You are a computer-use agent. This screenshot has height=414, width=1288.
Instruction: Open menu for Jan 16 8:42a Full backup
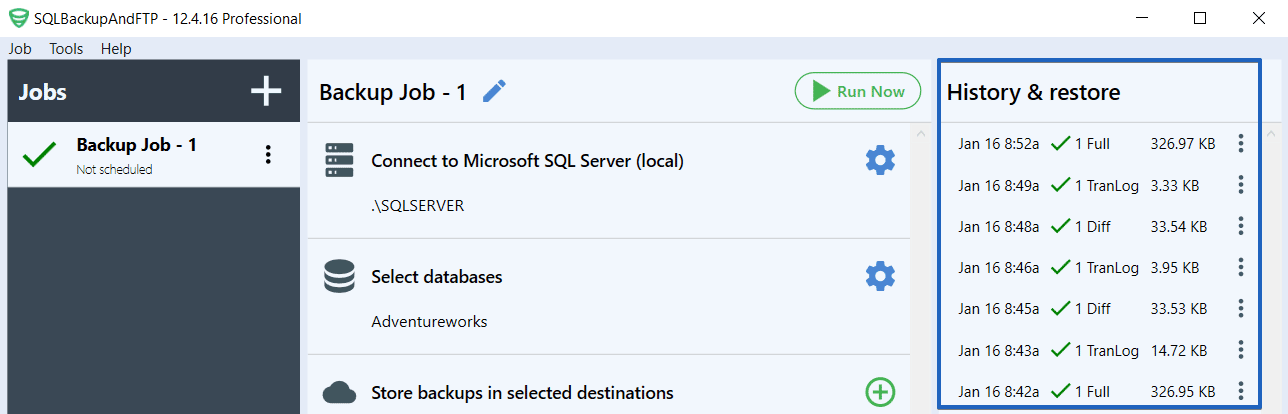click(x=1241, y=391)
